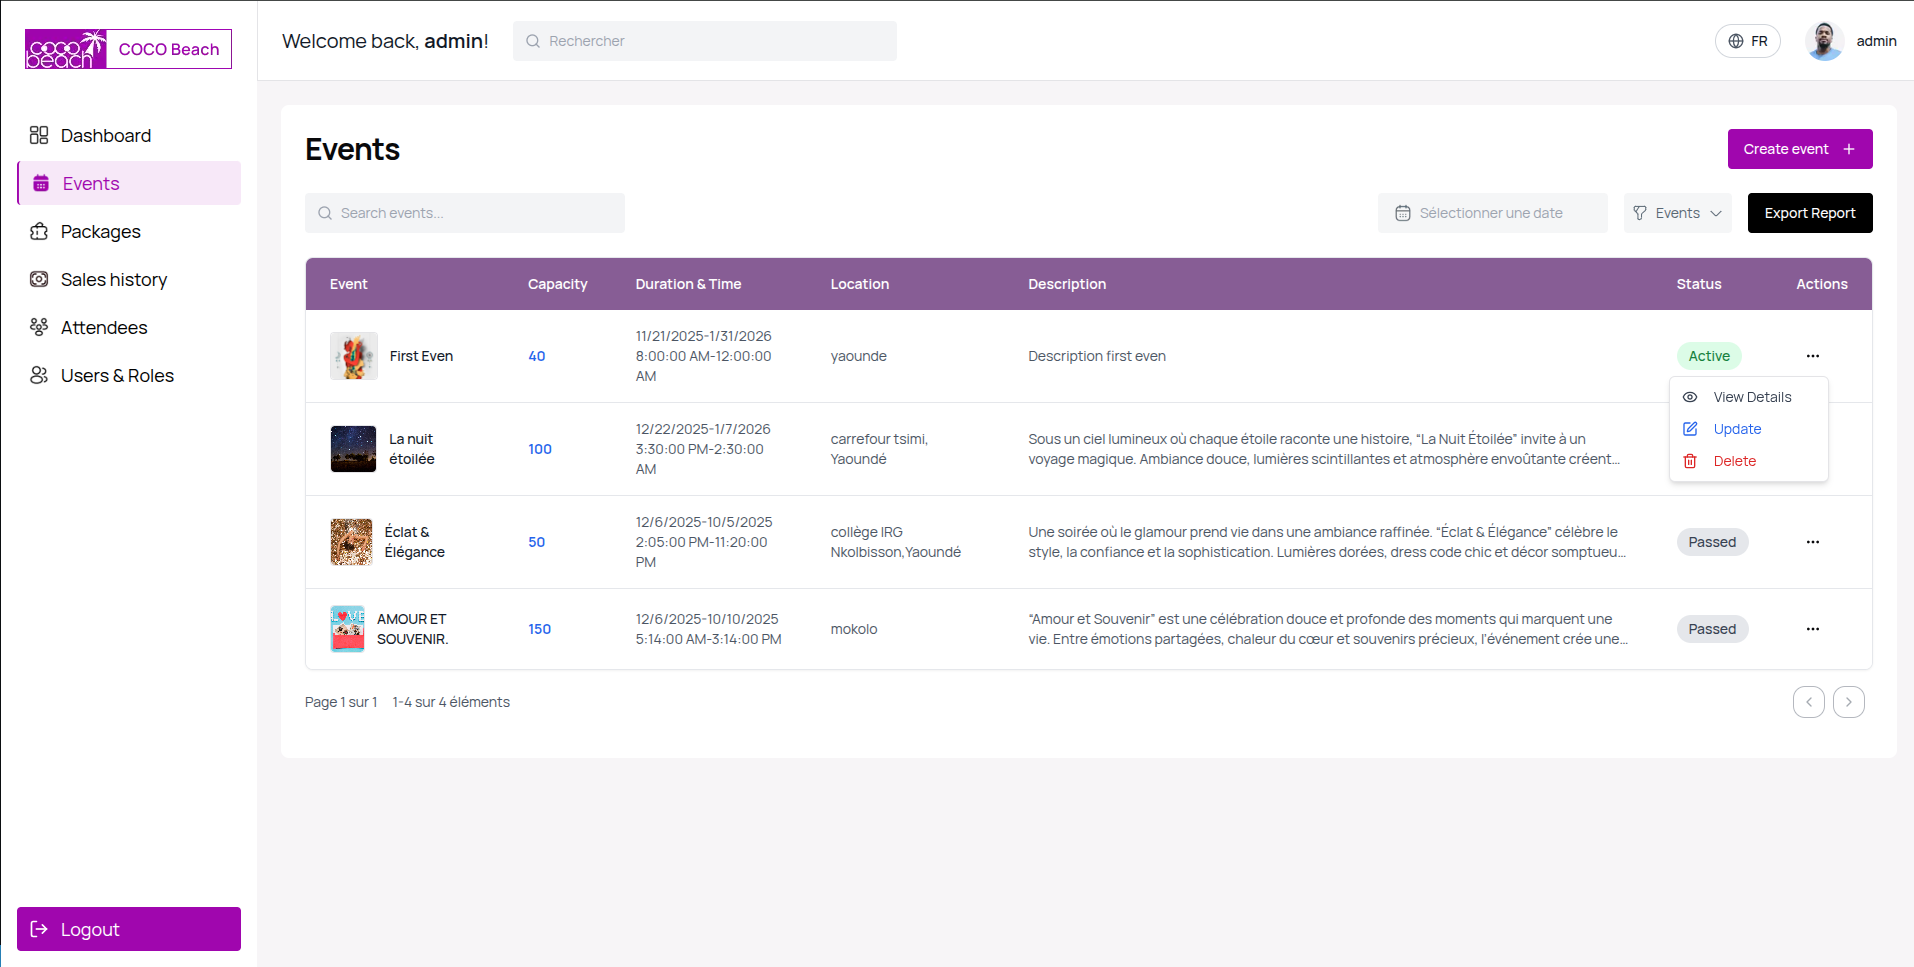
Task: Click the Create event button
Action: [x=1799, y=149]
